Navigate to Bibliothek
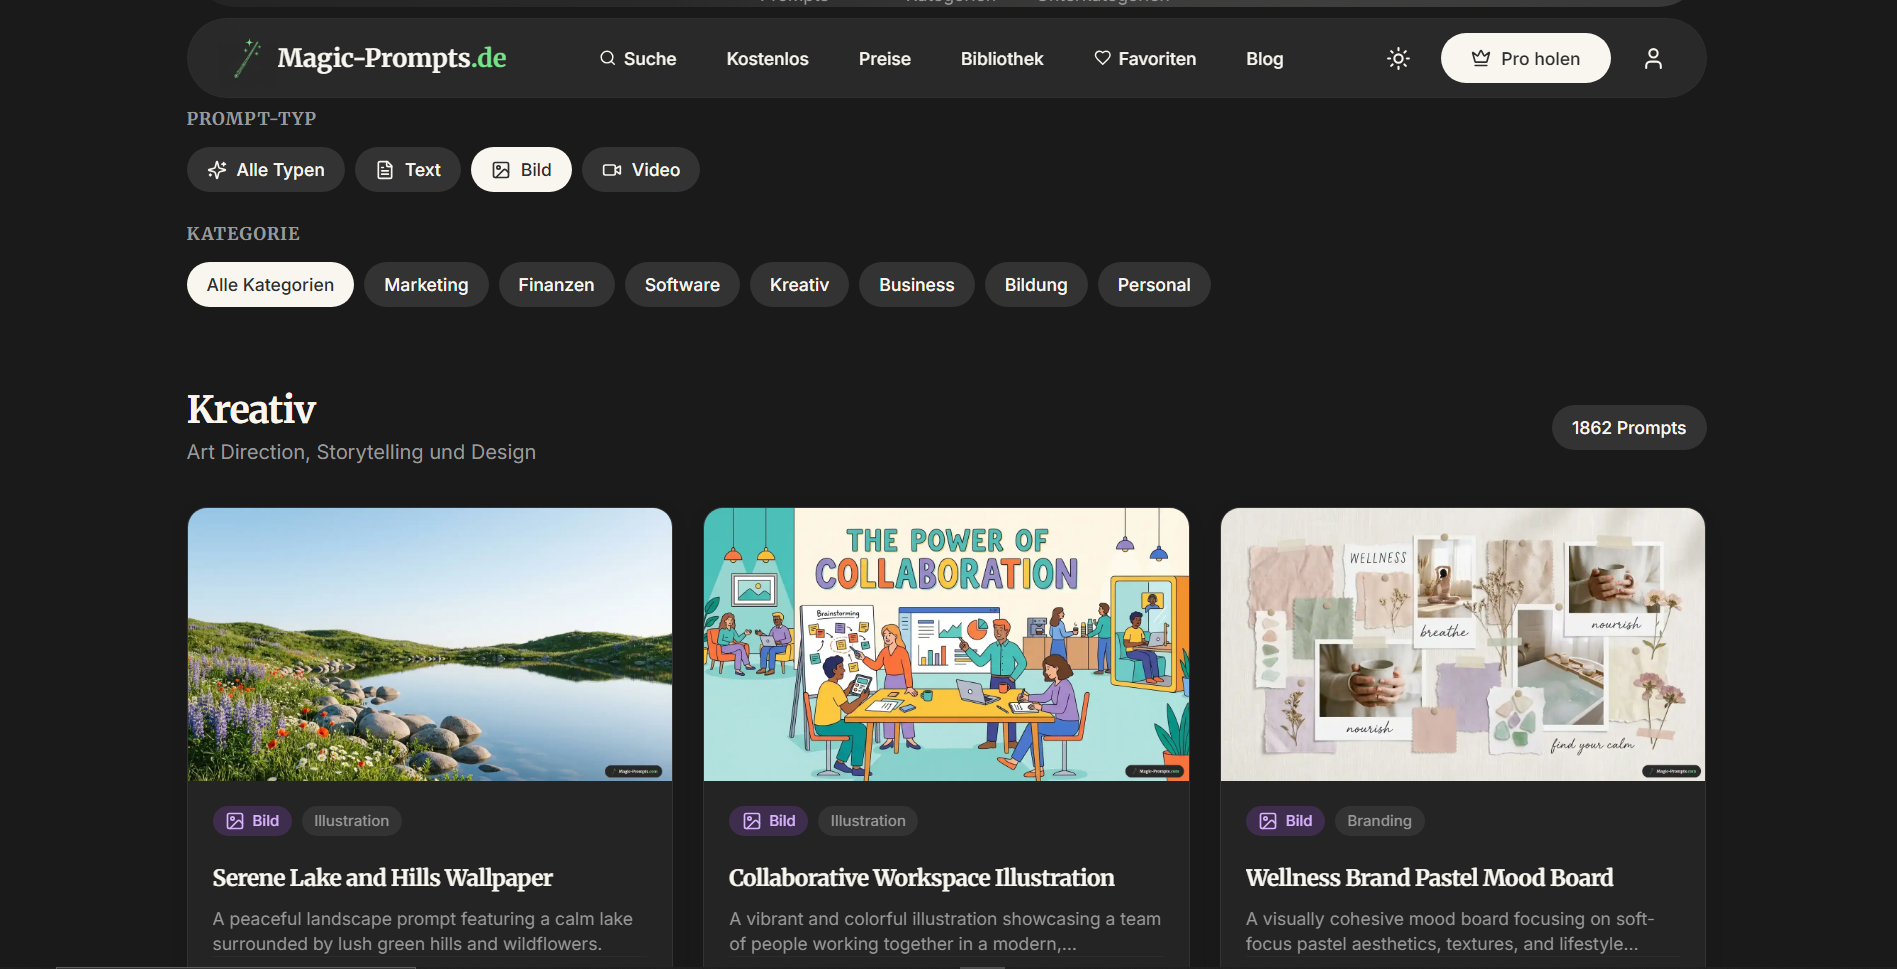The width and height of the screenshot is (1897, 969). pos(1002,59)
